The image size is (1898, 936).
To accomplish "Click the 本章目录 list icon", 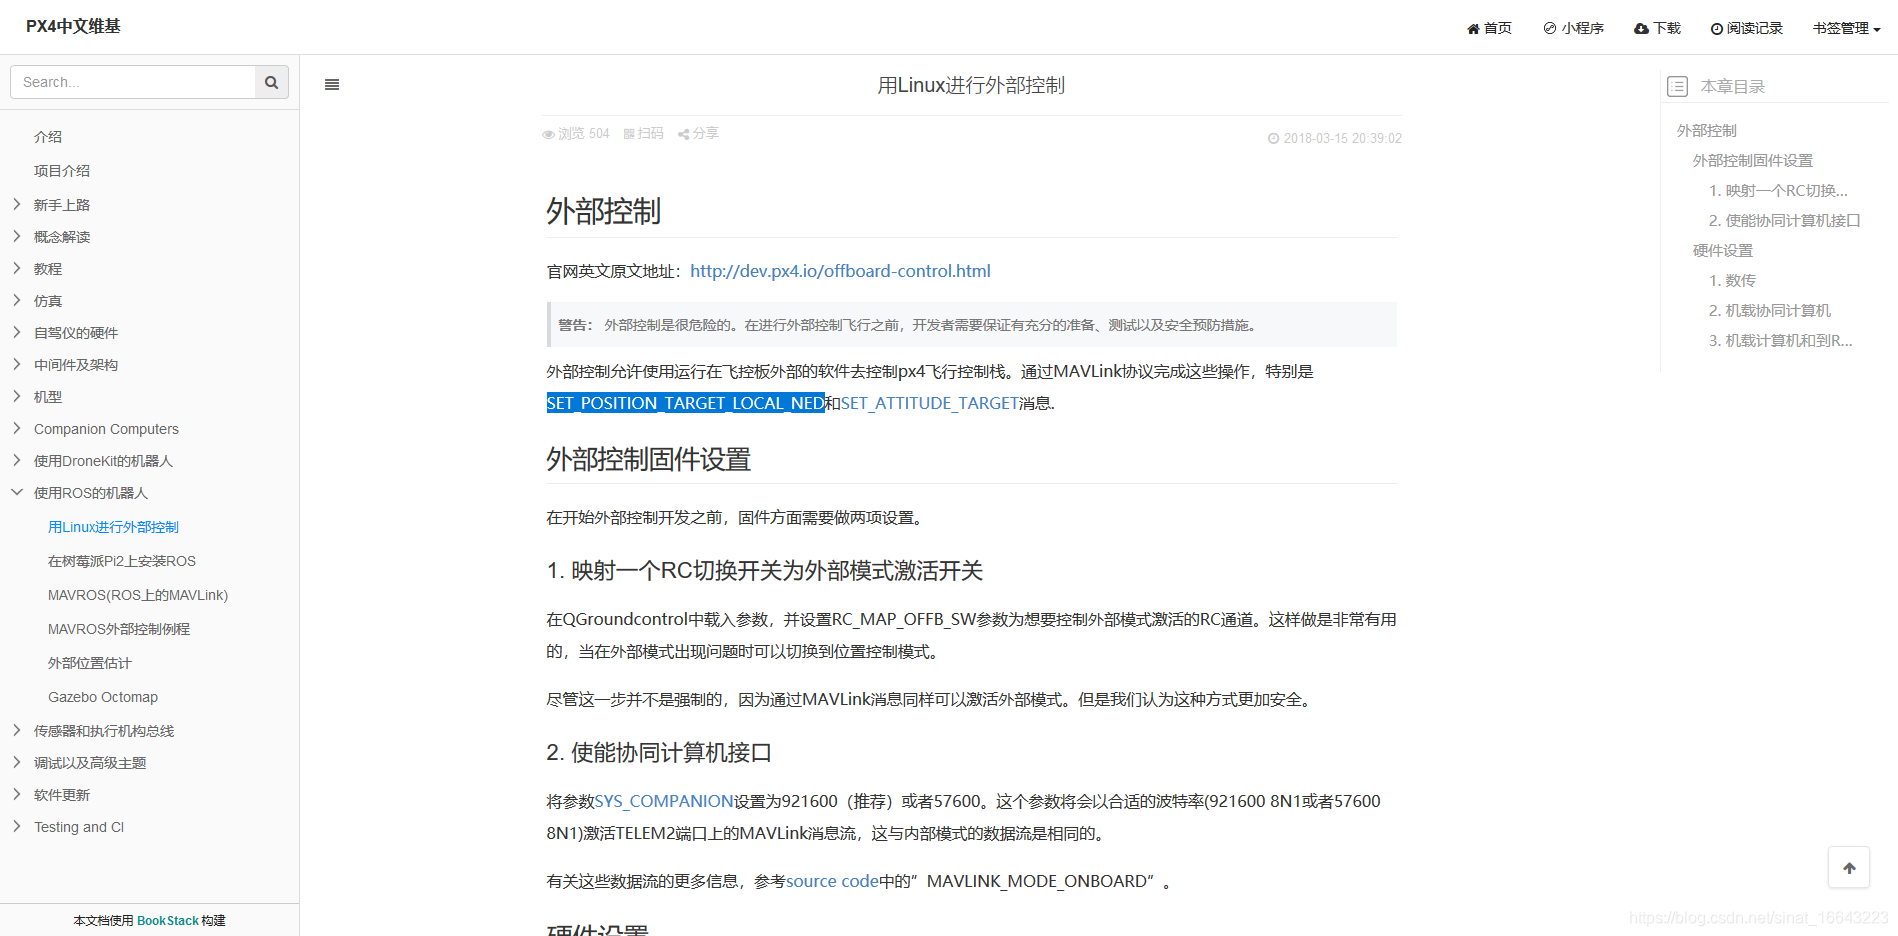I will coord(1677,87).
